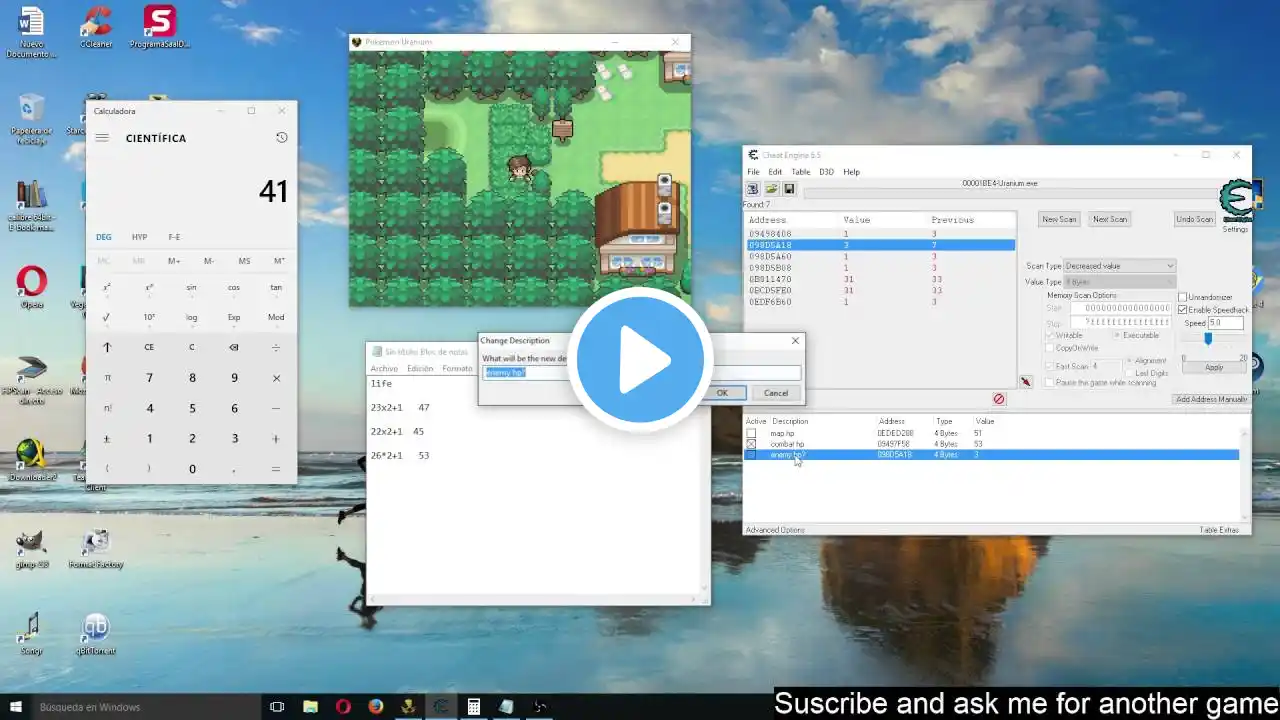Switch to the Calculator taskbar icon
Image resolution: width=1280 pixels, height=720 pixels.
click(474, 707)
